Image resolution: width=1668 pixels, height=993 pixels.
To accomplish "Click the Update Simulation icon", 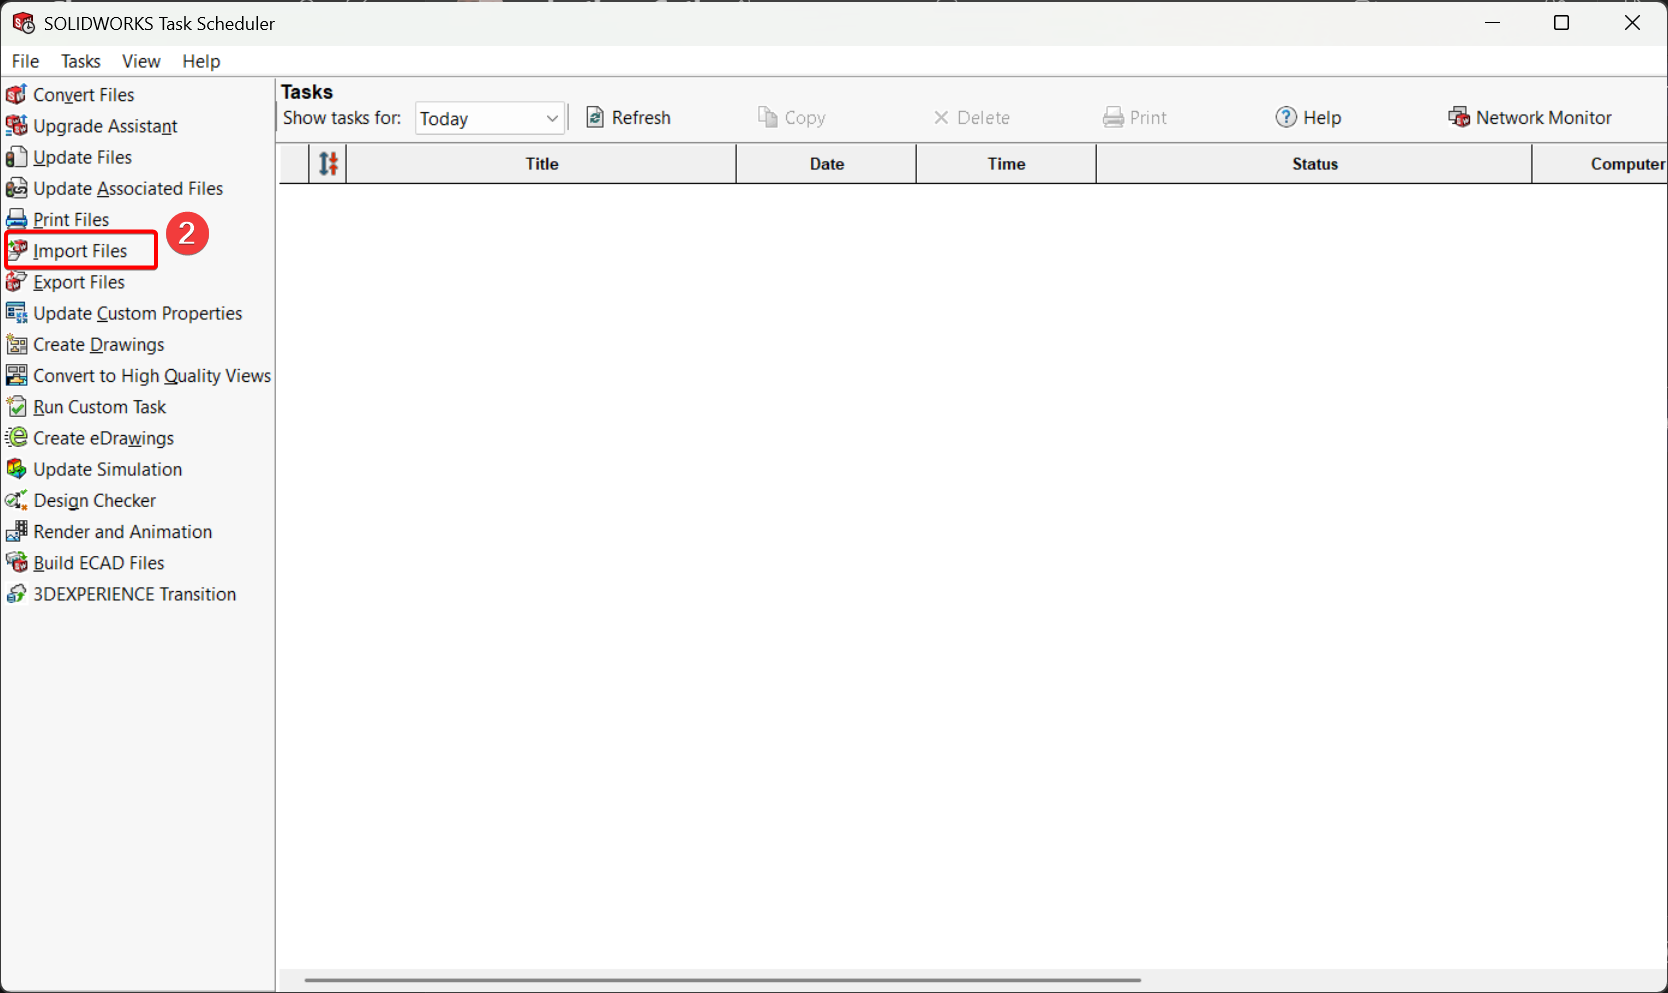I will pos(16,469).
